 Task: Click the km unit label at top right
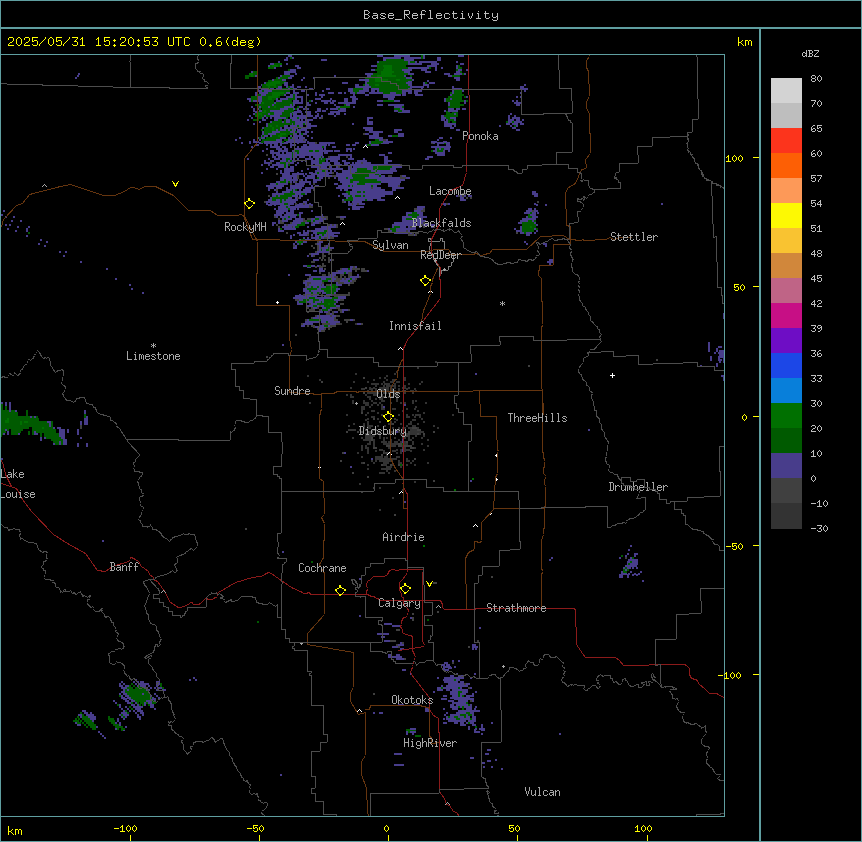pyautogui.click(x=745, y=42)
